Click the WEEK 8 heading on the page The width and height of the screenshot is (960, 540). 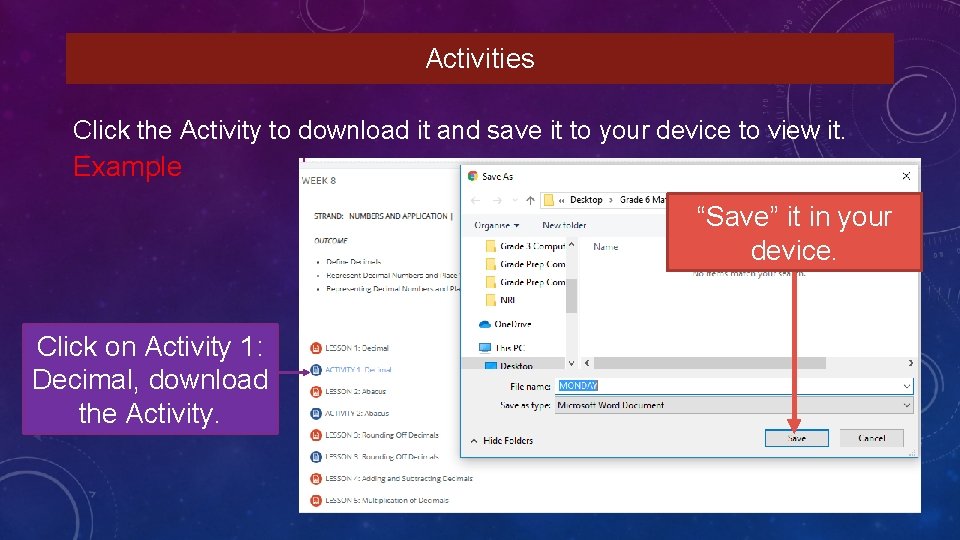pos(318,181)
